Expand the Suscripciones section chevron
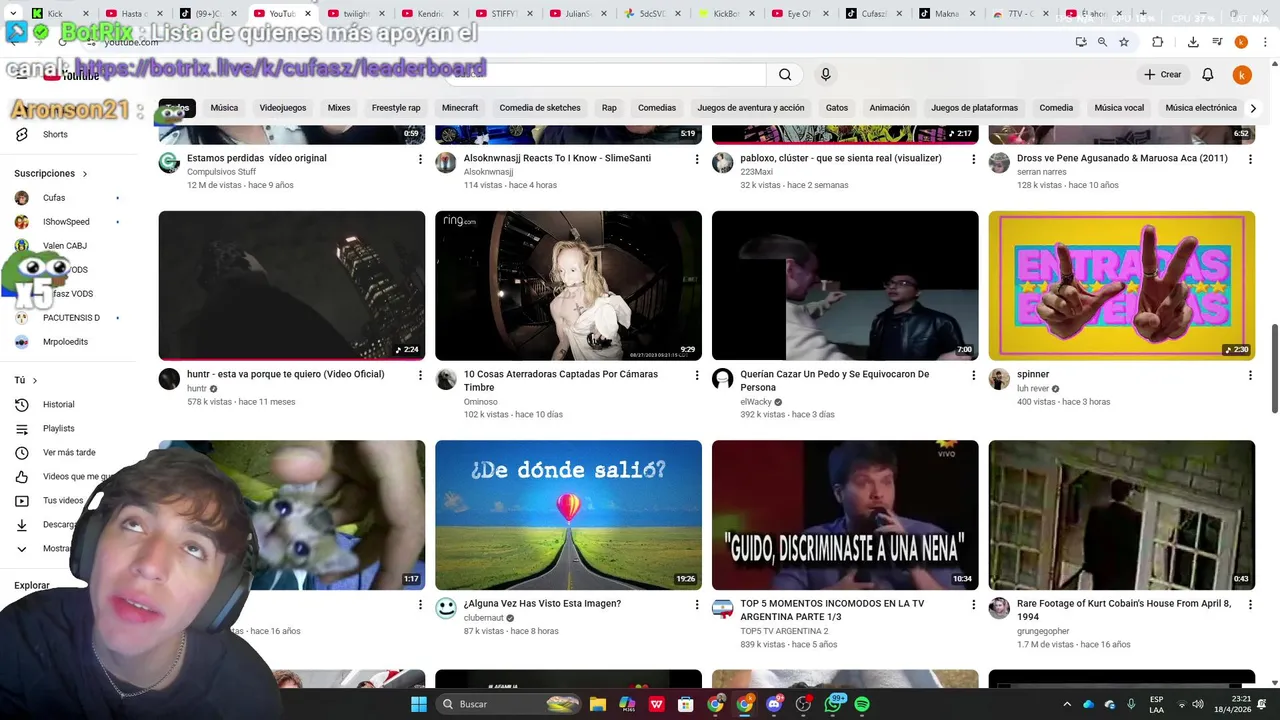This screenshot has height=720, width=1280. click(x=84, y=174)
